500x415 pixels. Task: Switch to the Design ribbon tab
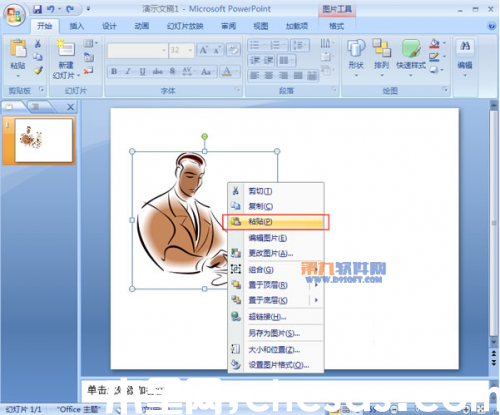click(109, 26)
